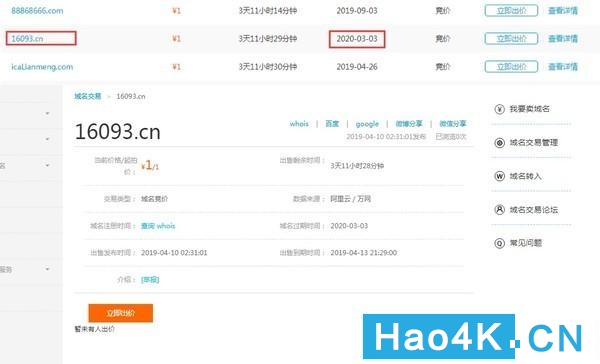Click publish time 2019-04-10 02:31:01 in the details table
600x364 pixels.
(x=174, y=253)
